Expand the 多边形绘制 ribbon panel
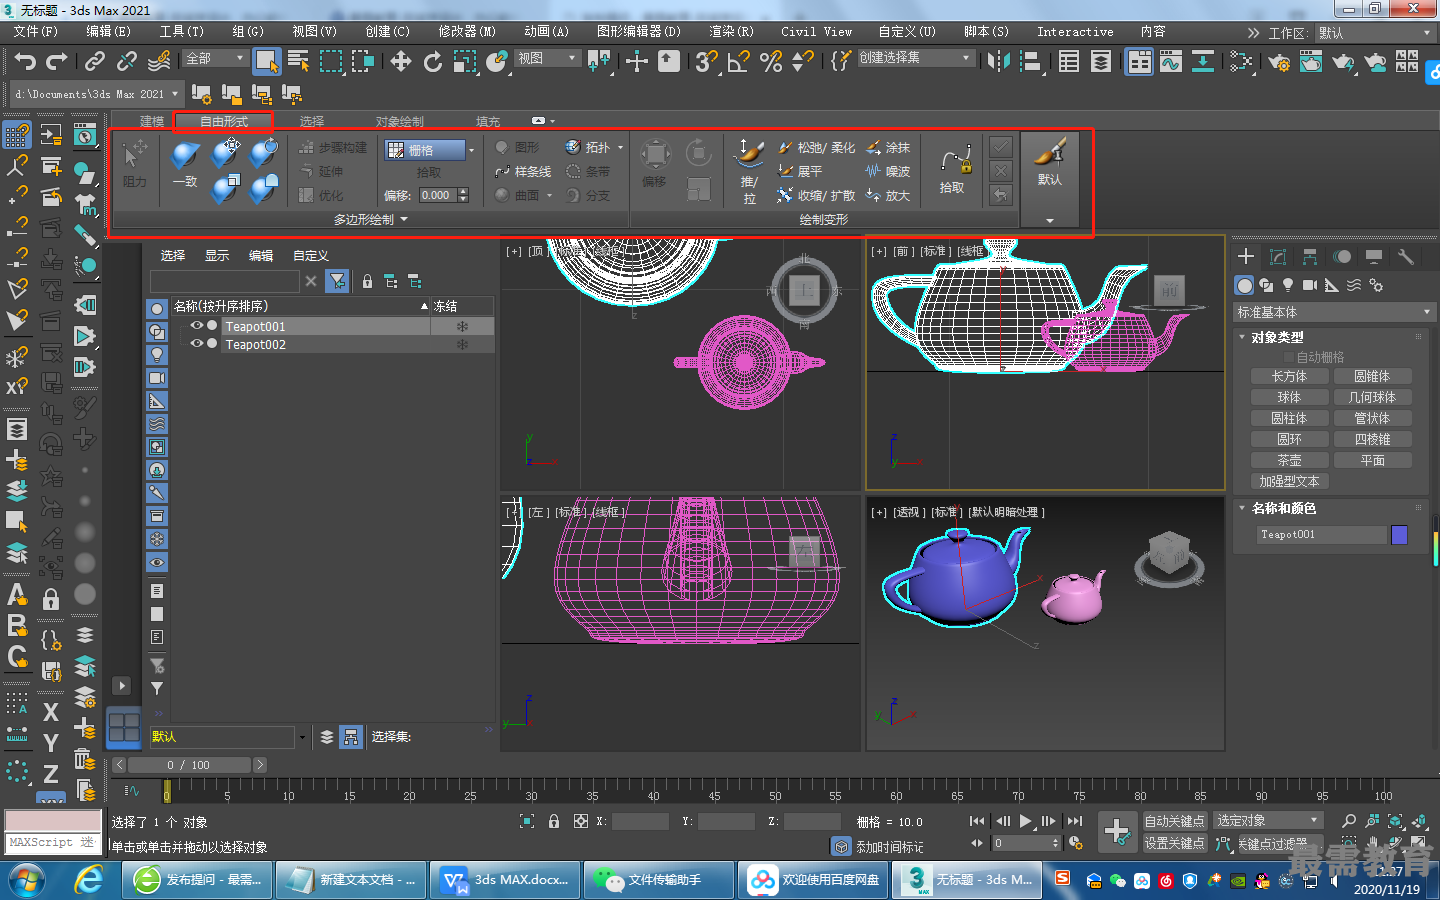The image size is (1440, 900). coord(370,219)
